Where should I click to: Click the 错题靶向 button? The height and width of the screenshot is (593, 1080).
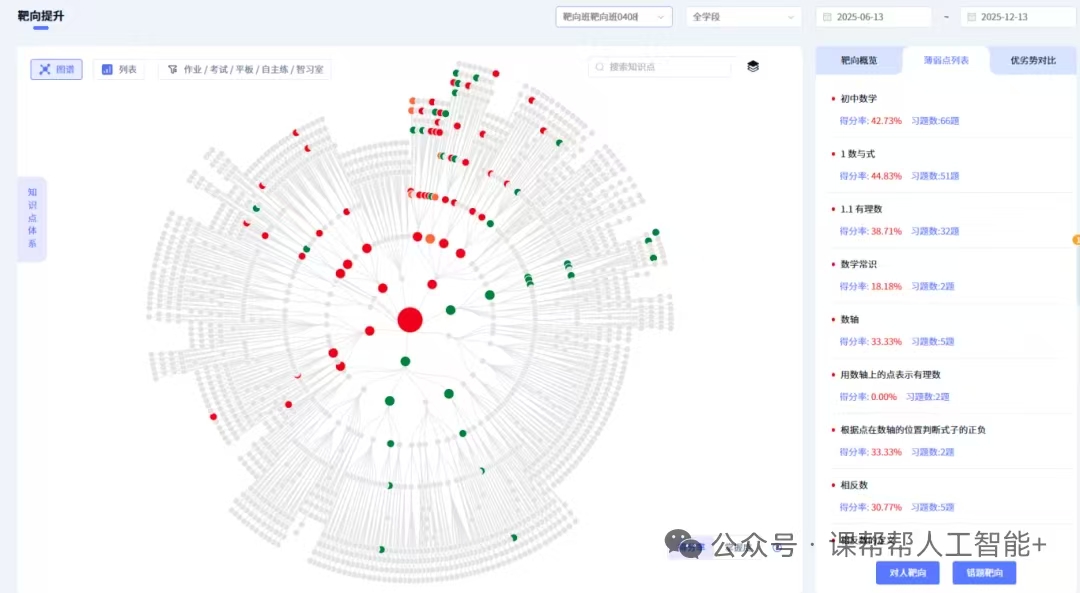pos(984,573)
